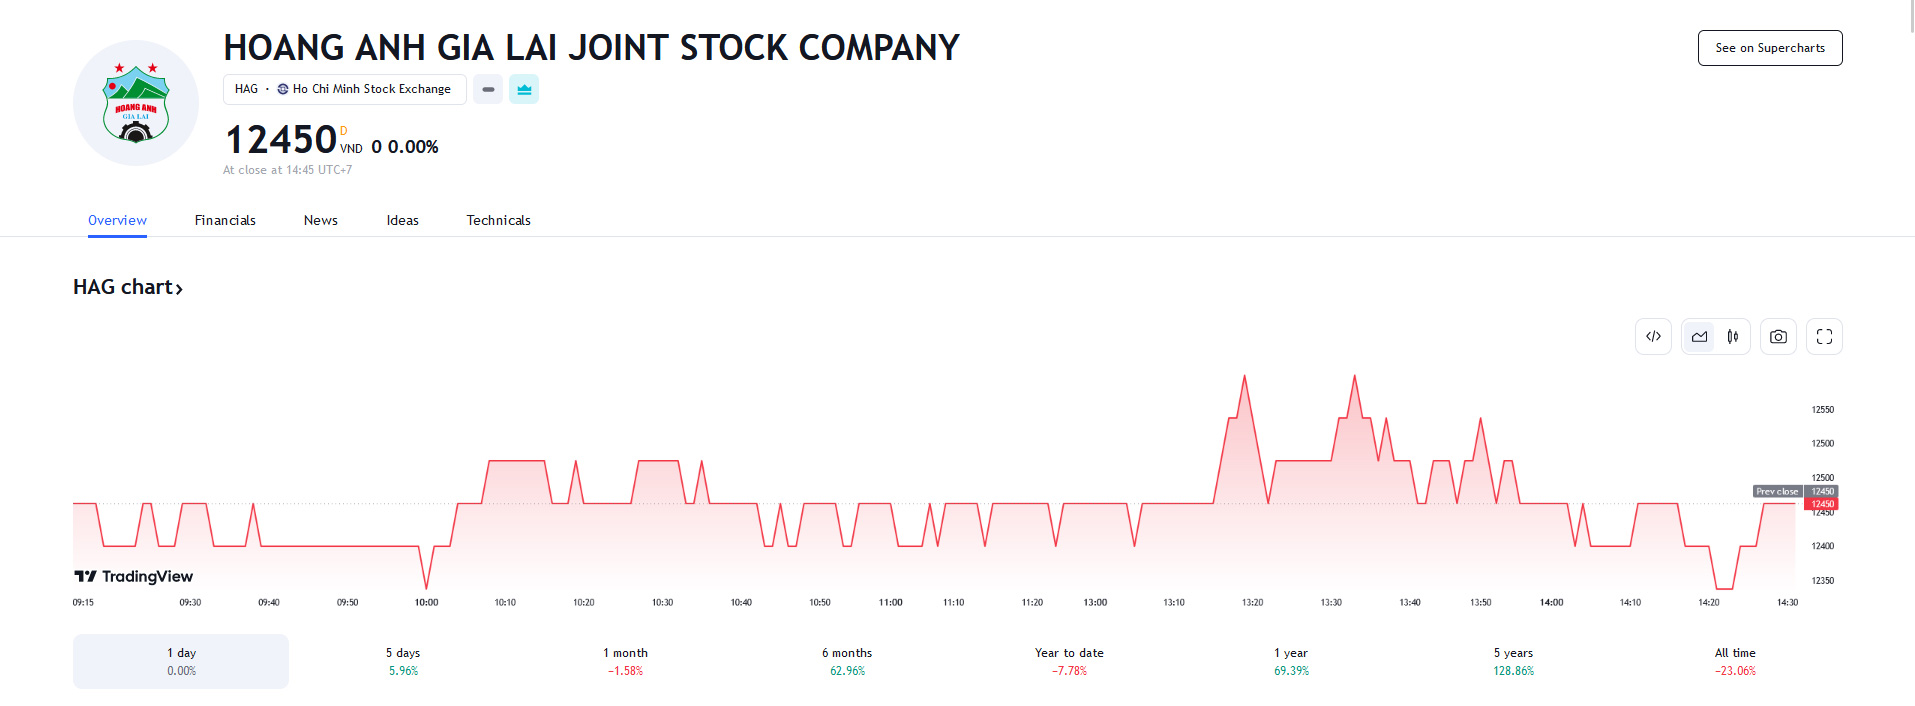Click the TradingView logo on chart
Image resolution: width=1915 pixels, height=706 pixels.
tap(134, 576)
